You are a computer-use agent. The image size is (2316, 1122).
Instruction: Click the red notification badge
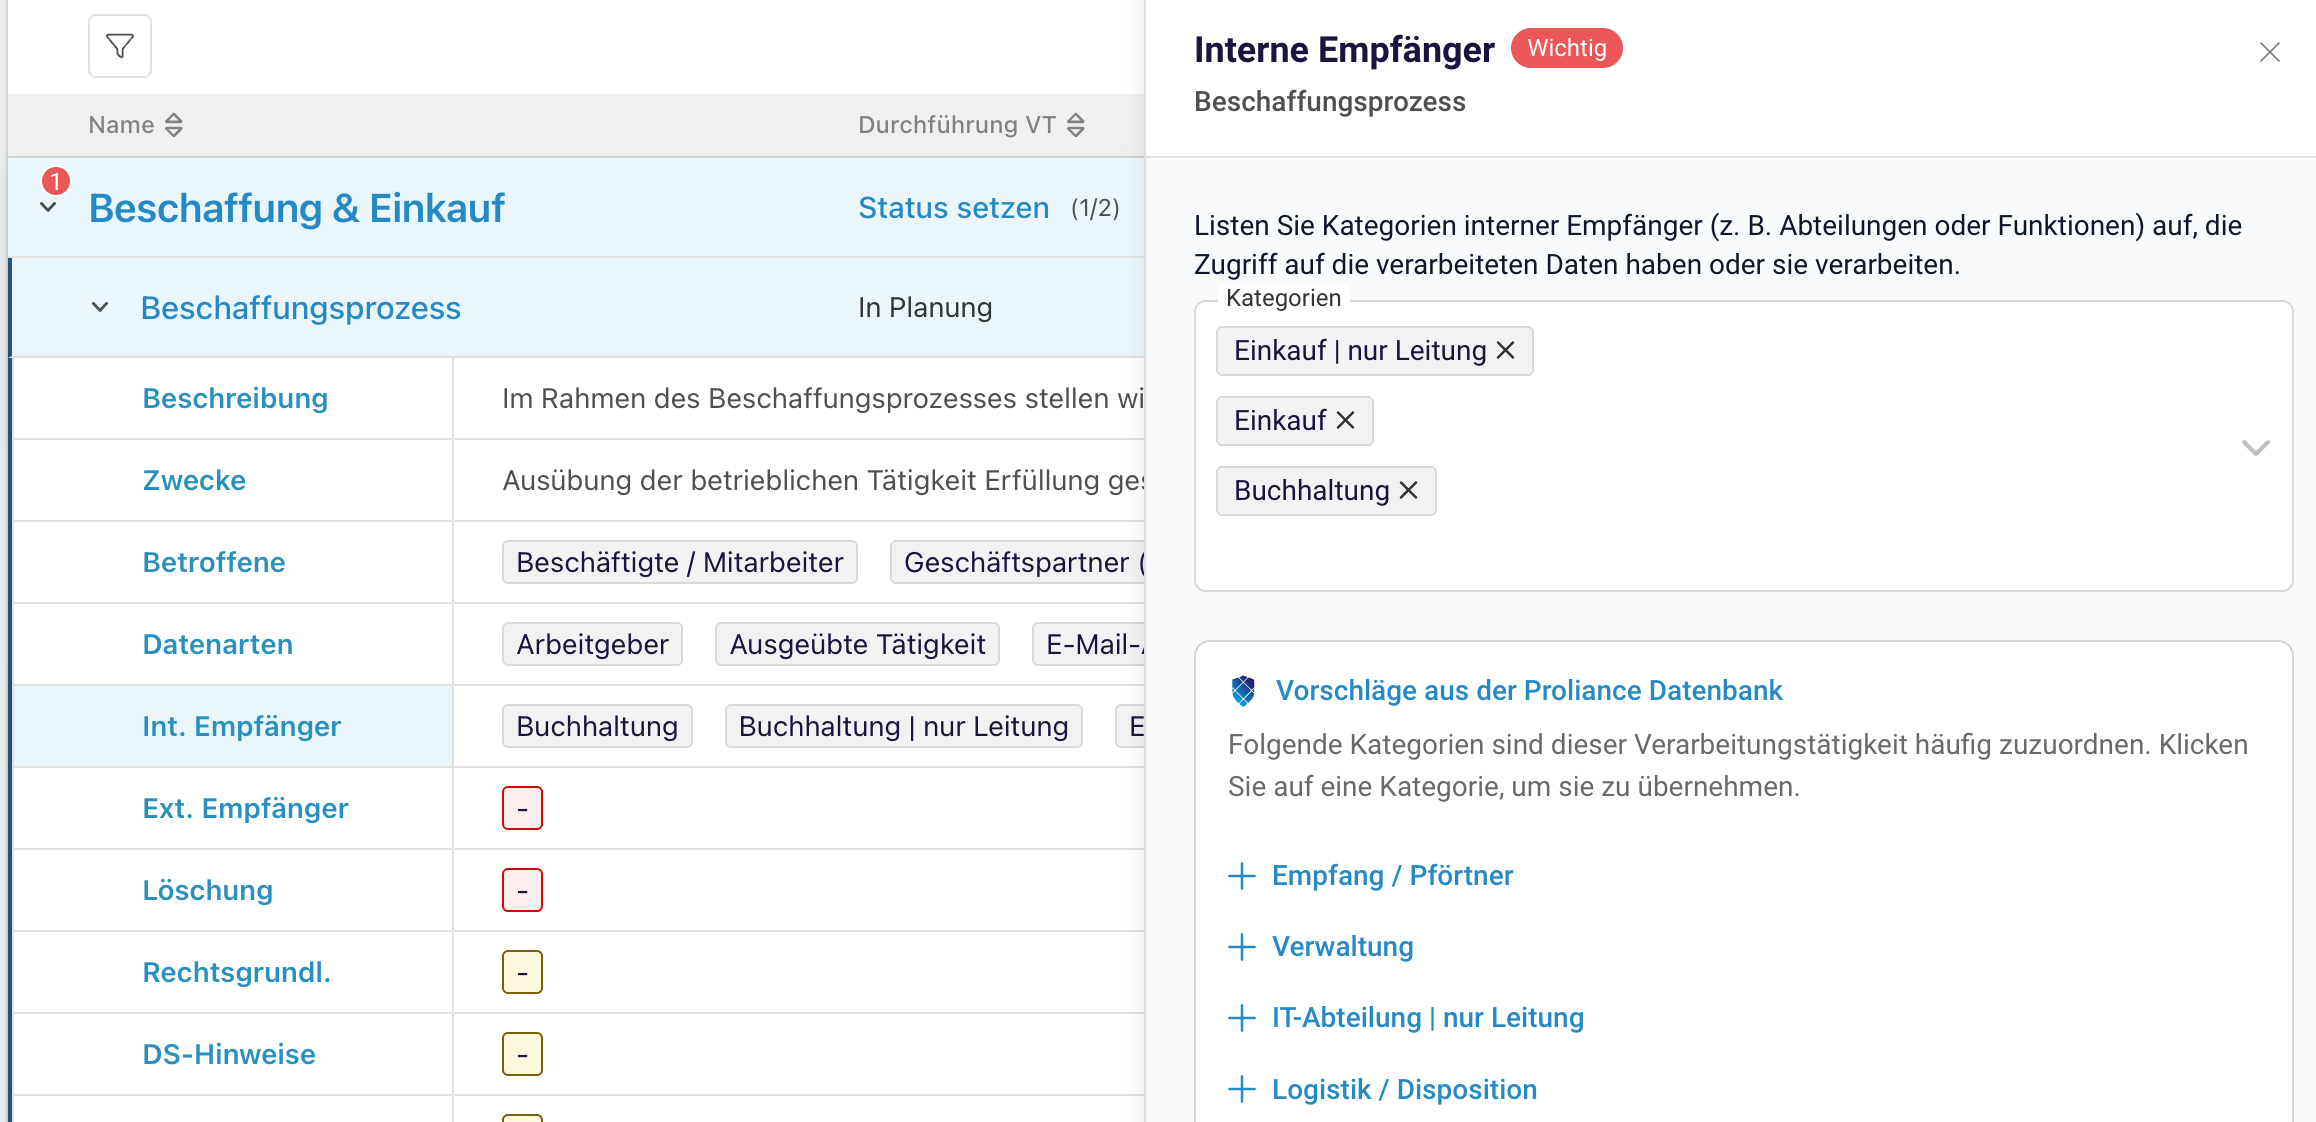click(x=56, y=181)
